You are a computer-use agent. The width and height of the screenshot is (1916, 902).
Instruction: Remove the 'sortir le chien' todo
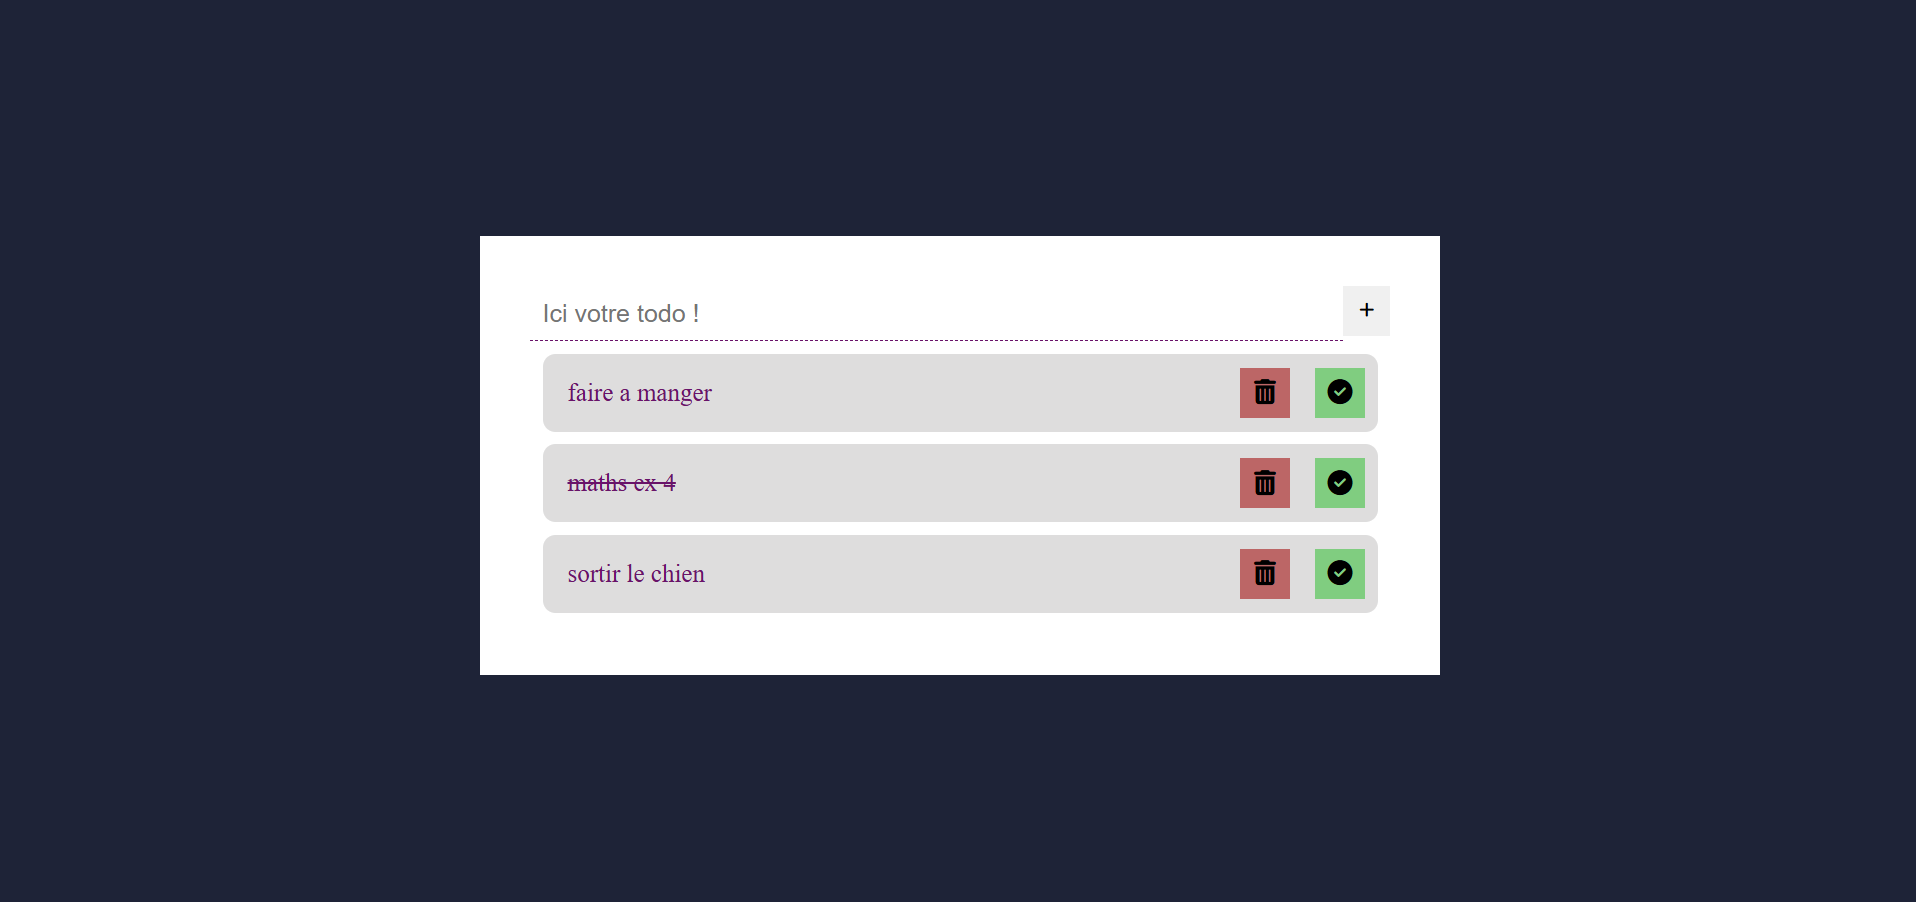coord(1264,574)
